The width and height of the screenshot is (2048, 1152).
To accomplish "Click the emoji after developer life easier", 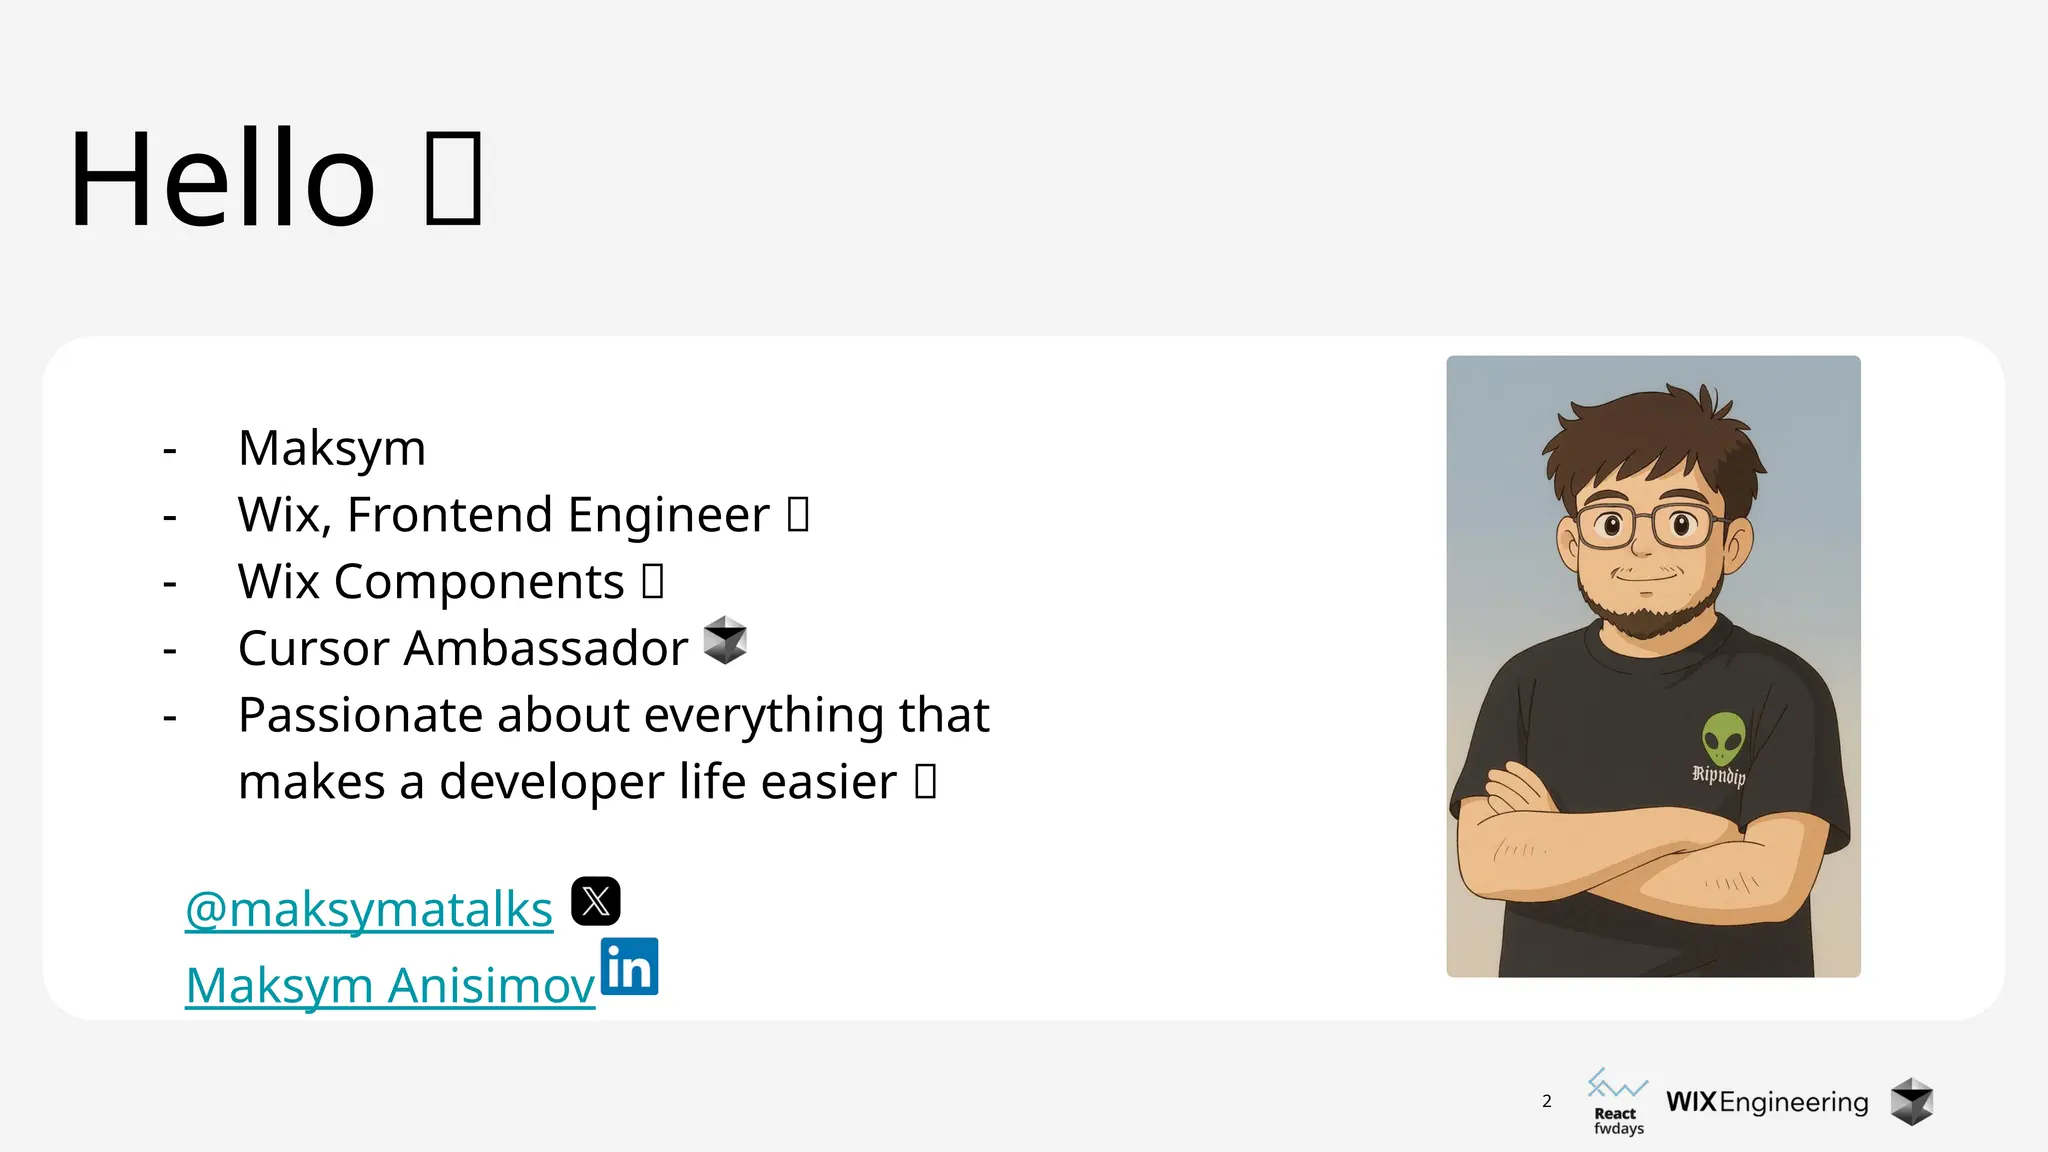I will (x=925, y=781).
